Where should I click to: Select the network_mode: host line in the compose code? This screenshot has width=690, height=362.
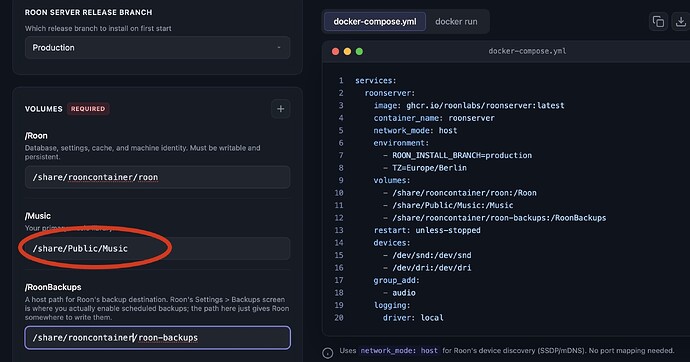[415, 131]
